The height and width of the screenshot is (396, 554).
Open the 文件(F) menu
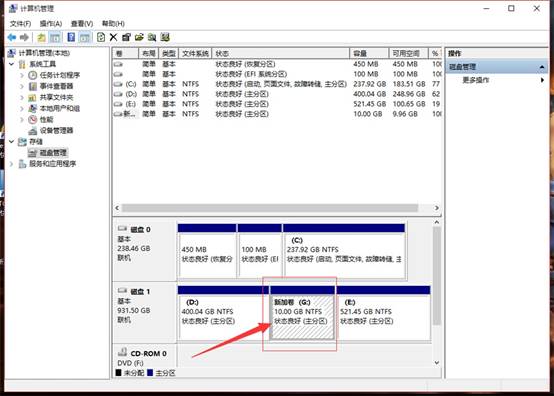[20, 24]
